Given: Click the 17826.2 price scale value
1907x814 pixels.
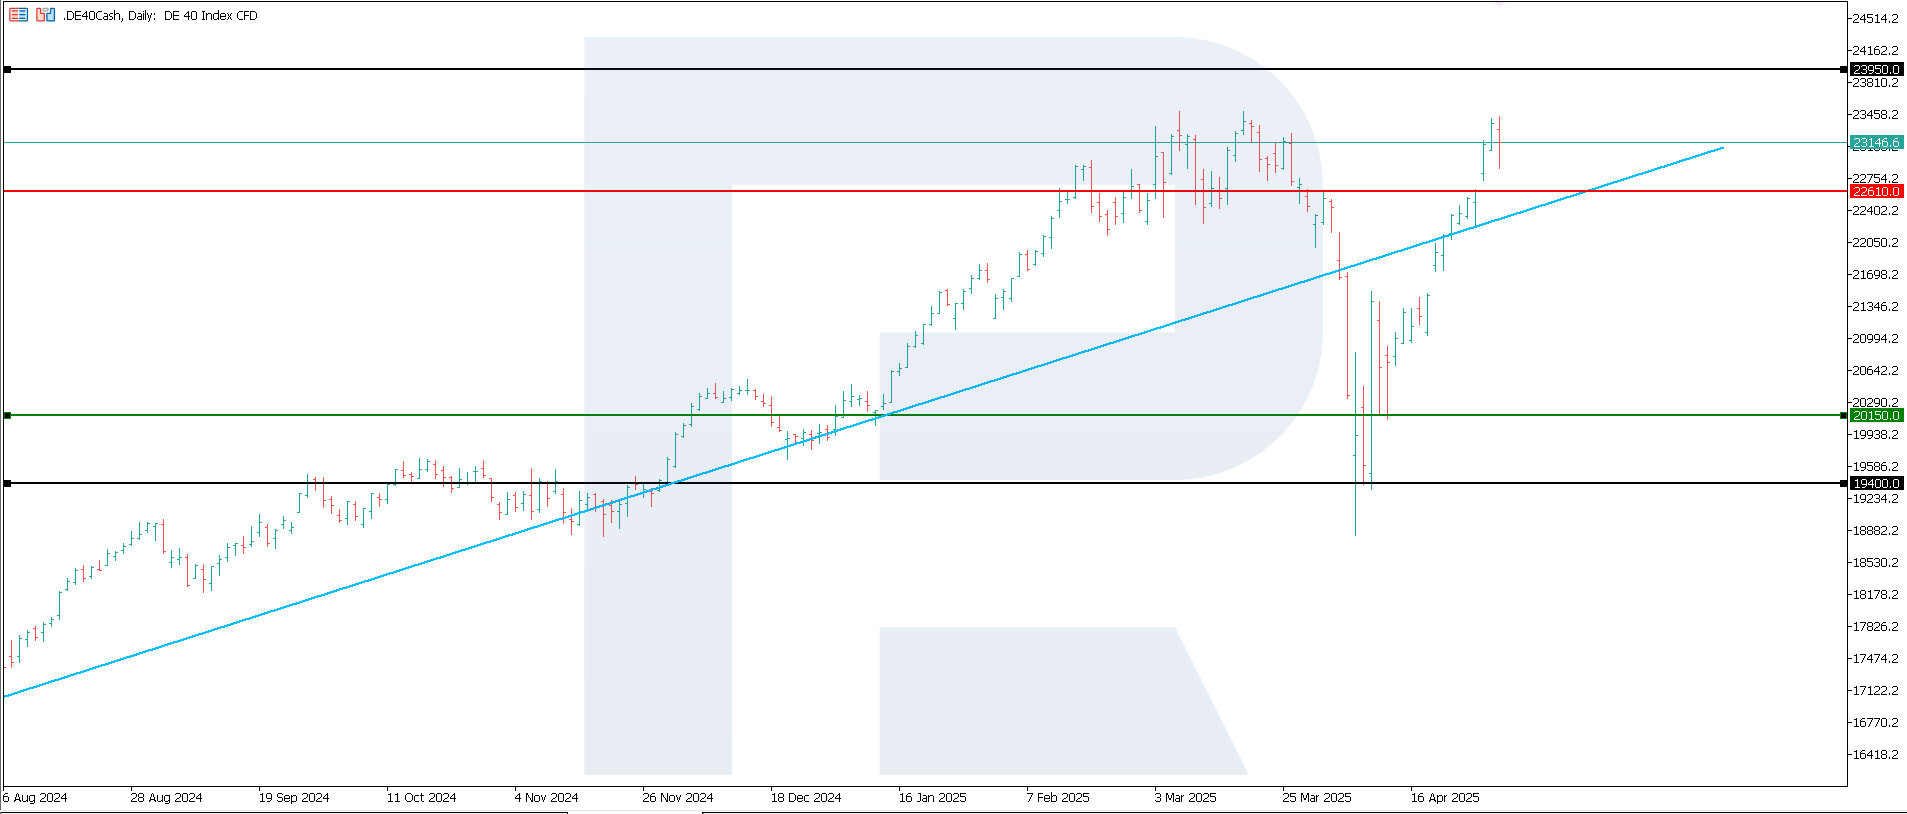Looking at the screenshot, I should coord(1875,627).
